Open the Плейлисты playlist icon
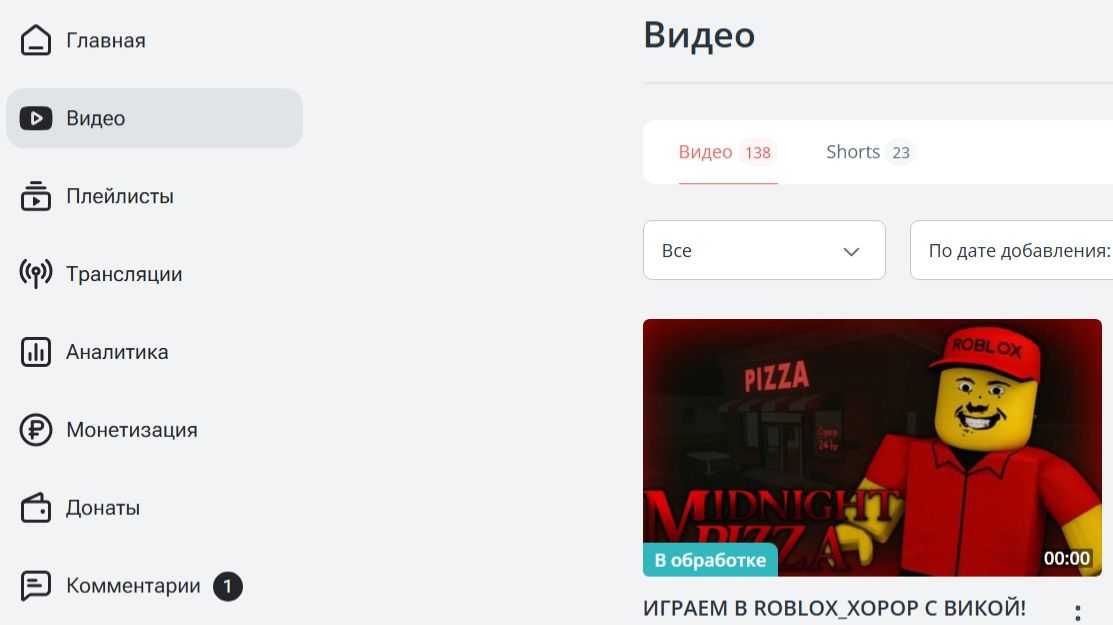Image resolution: width=1113 pixels, height=625 pixels. (35, 196)
